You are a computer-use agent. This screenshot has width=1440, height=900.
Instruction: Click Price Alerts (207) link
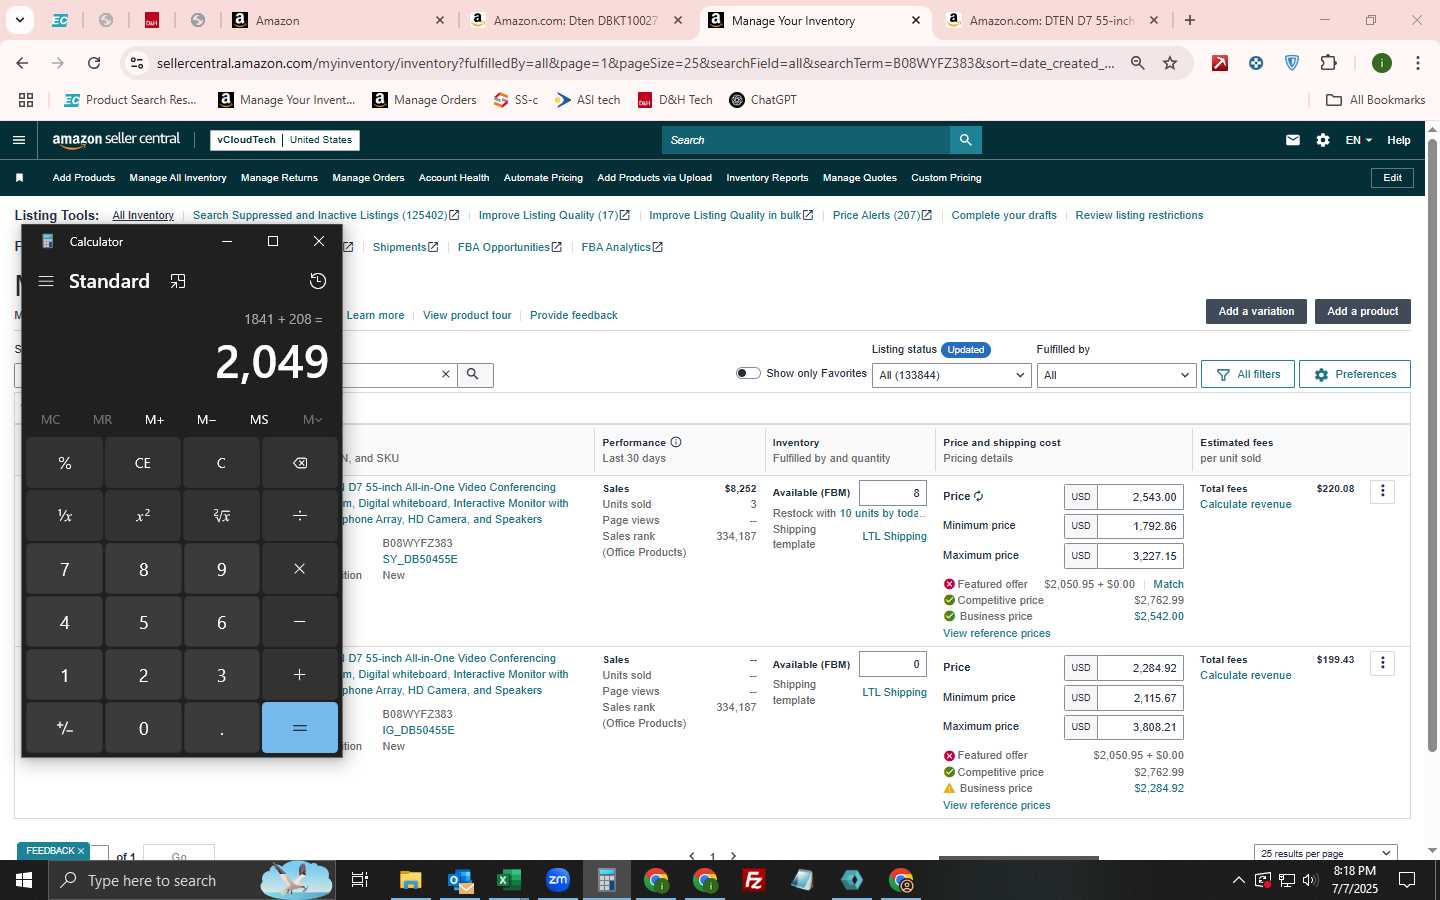click(882, 215)
